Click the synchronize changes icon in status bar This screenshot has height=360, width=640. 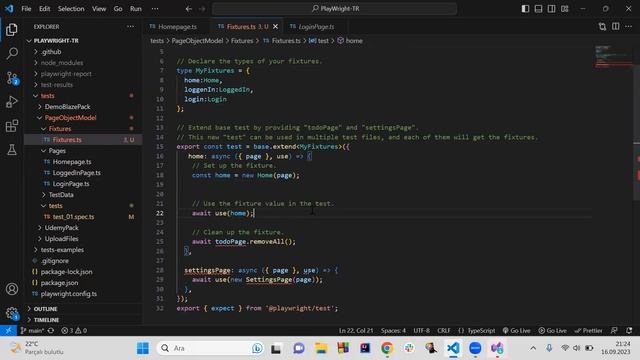pos(51,331)
